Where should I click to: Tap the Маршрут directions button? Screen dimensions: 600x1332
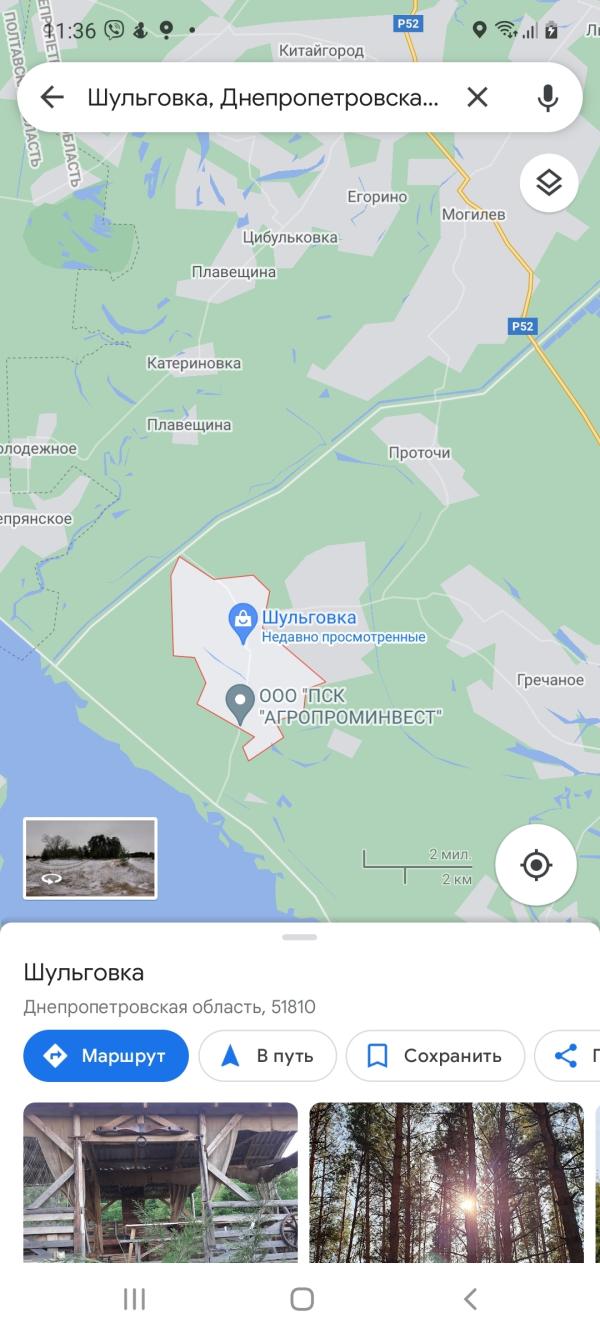pyautogui.click(x=106, y=1056)
